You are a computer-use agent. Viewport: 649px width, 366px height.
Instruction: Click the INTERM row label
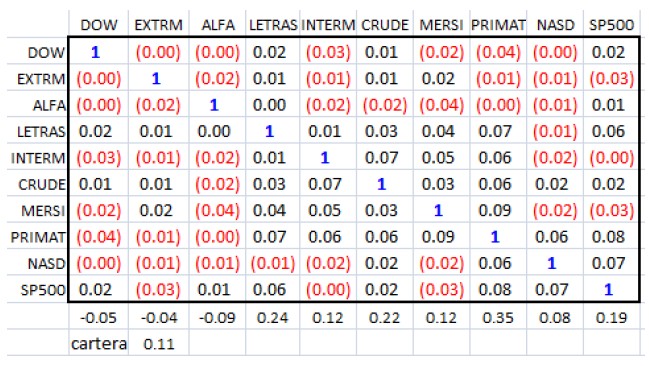(38, 158)
